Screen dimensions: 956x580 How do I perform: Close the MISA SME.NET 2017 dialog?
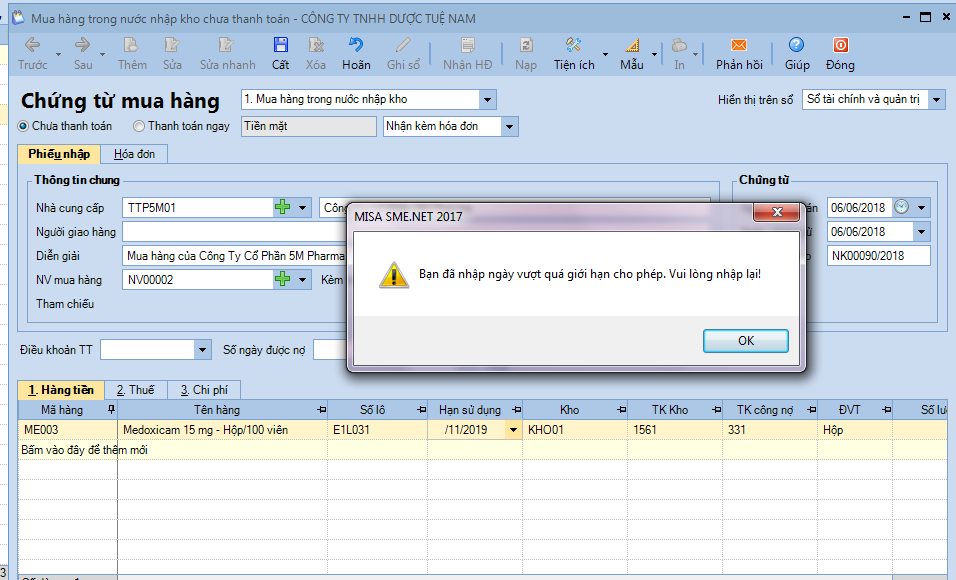tap(777, 212)
